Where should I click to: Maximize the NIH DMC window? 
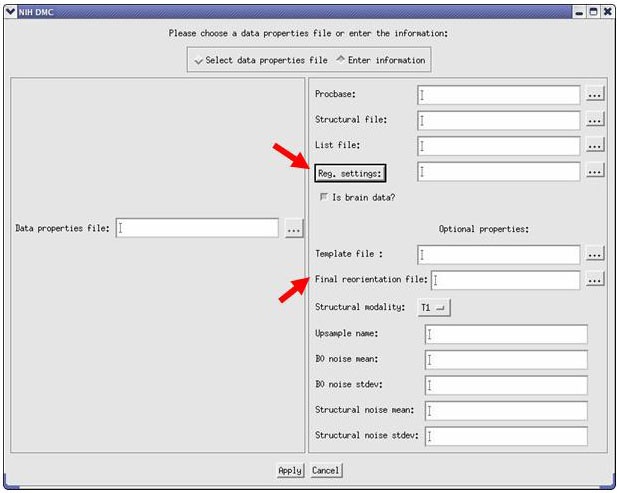pos(593,12)
